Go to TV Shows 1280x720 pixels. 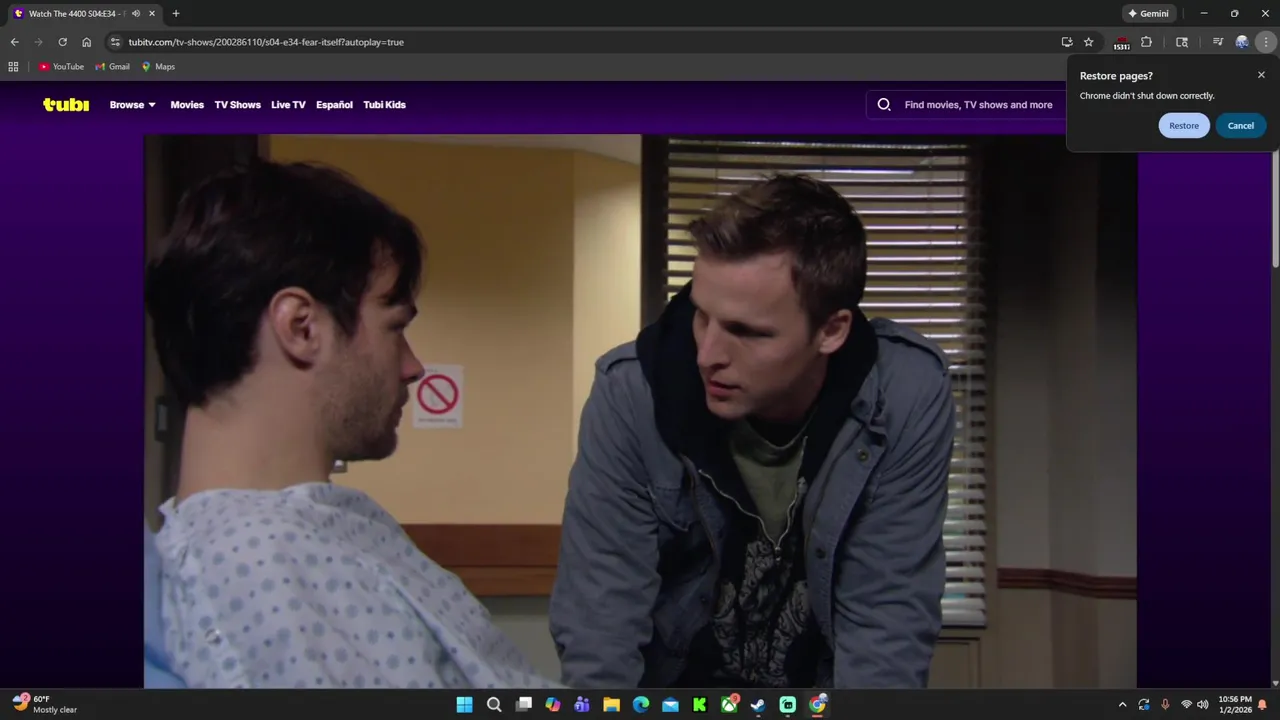tap(237, 104)
